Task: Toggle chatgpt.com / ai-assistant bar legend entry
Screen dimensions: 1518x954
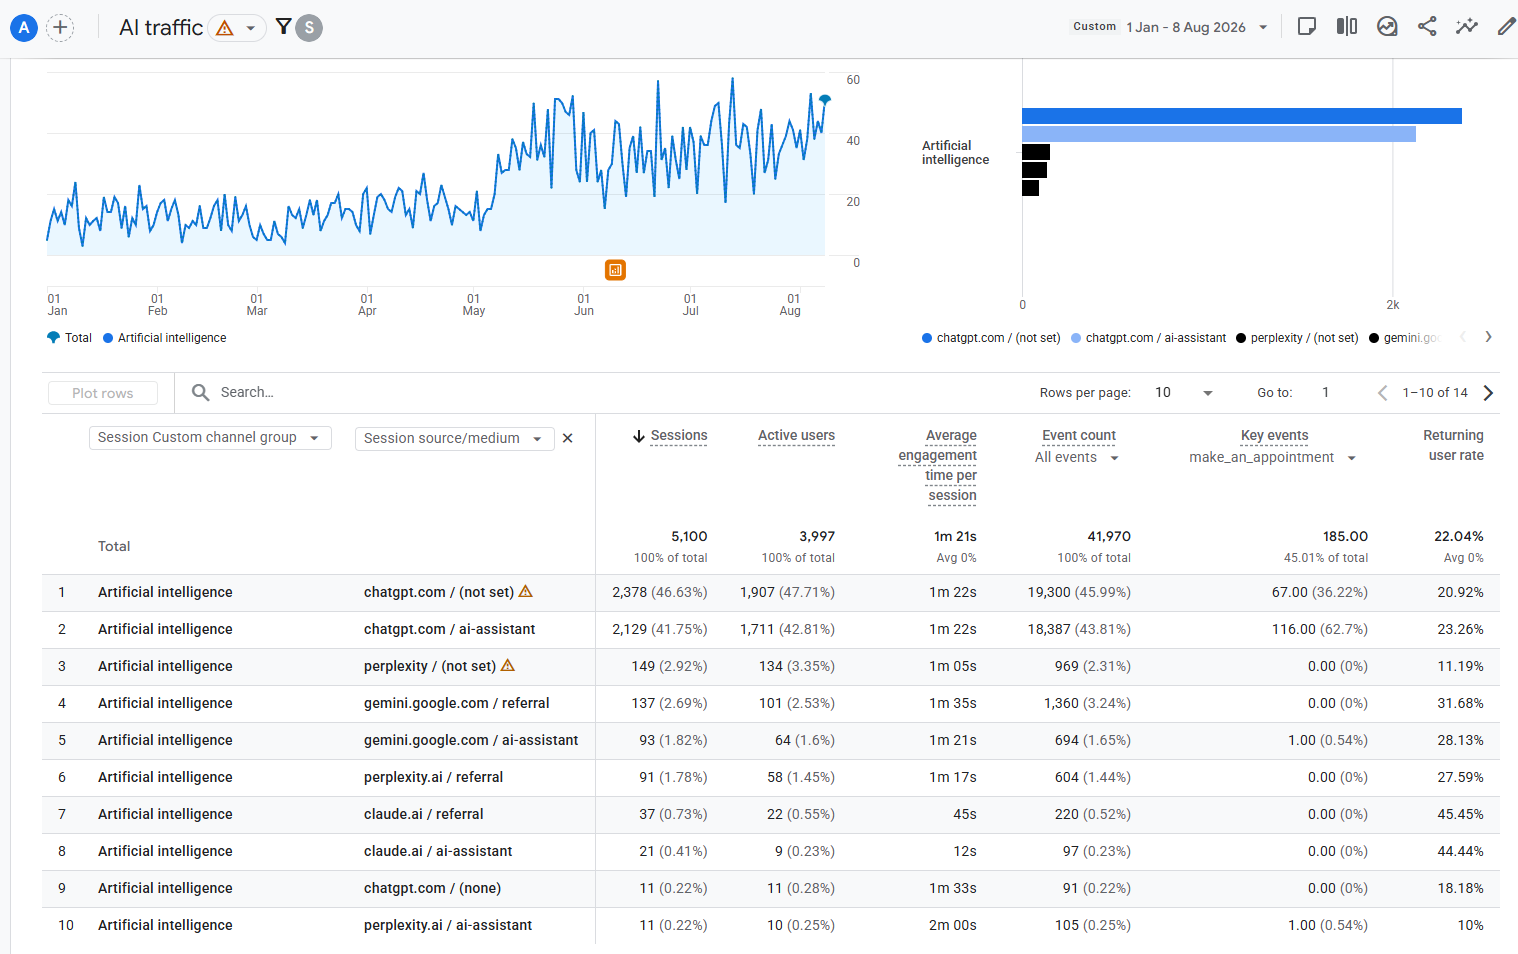Action: (1148, 338)
